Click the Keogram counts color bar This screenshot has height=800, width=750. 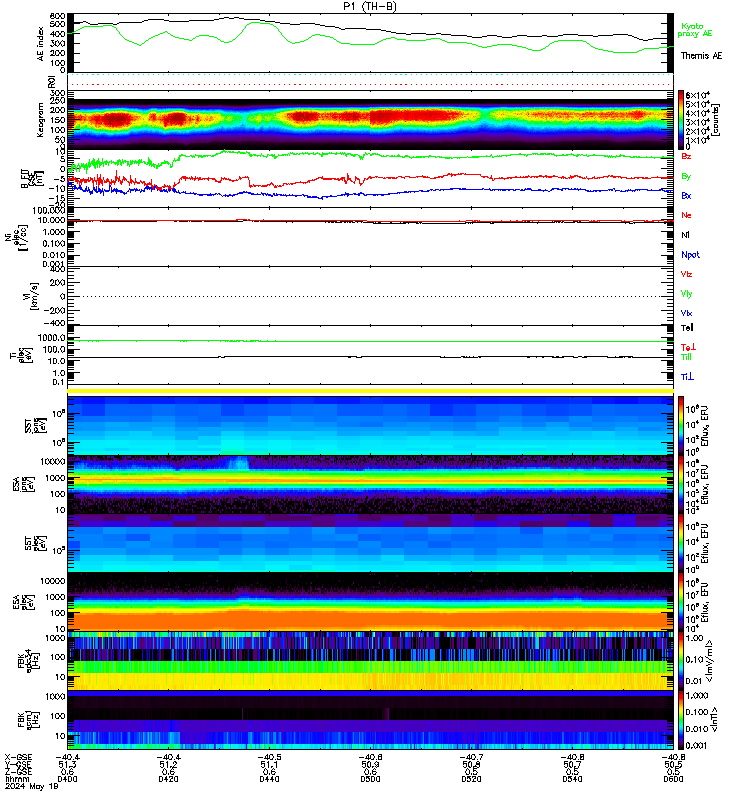681,120
